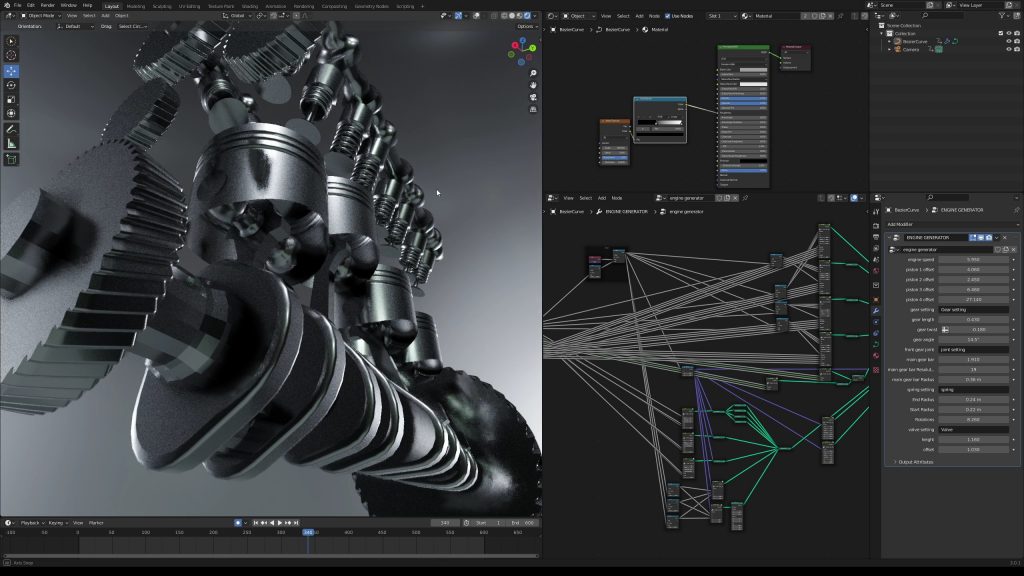This screenshot has height=576, width=1024.
Task: Pick the Measure tool
Action: [10, 142]
